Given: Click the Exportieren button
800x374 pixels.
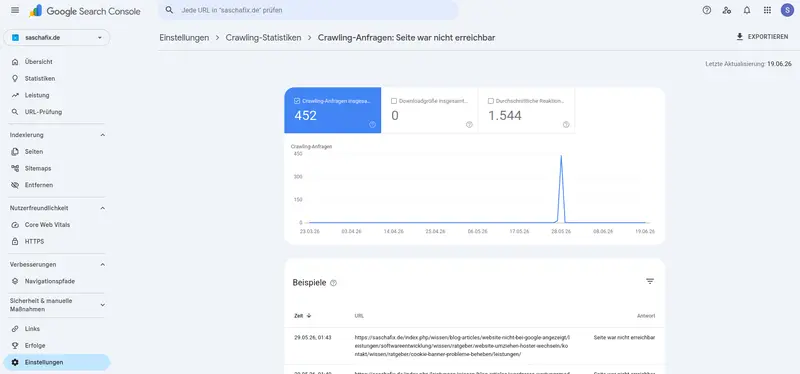Looking at the screenshot, I should [762, 37].
